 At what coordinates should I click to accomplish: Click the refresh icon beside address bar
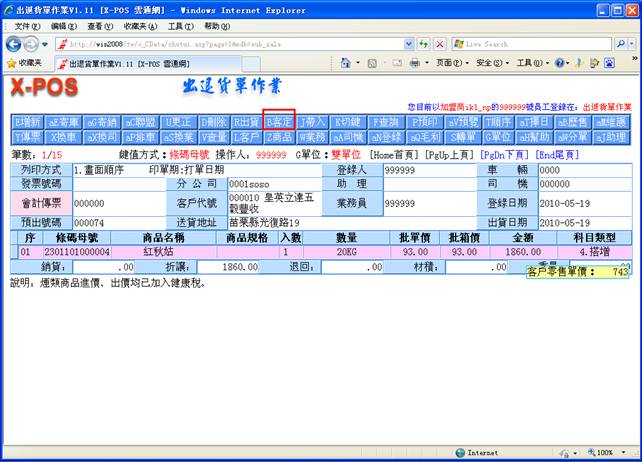pyautogui.click(x=424, y=44)
